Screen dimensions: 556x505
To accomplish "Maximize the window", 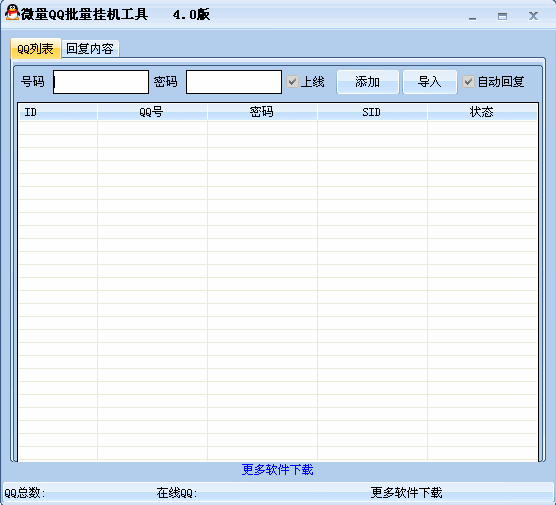I will click(502, 16).
